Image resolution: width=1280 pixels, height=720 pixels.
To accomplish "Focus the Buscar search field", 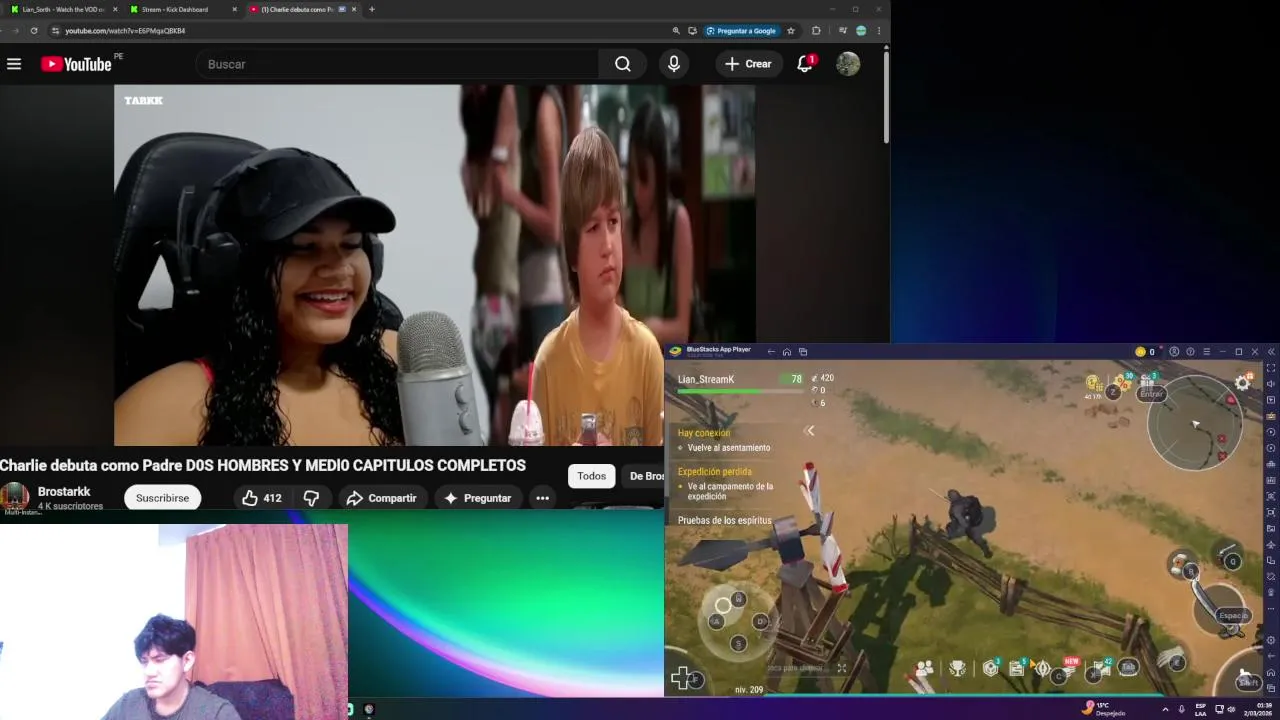I will pyautogui.click(x=397, y=64).
